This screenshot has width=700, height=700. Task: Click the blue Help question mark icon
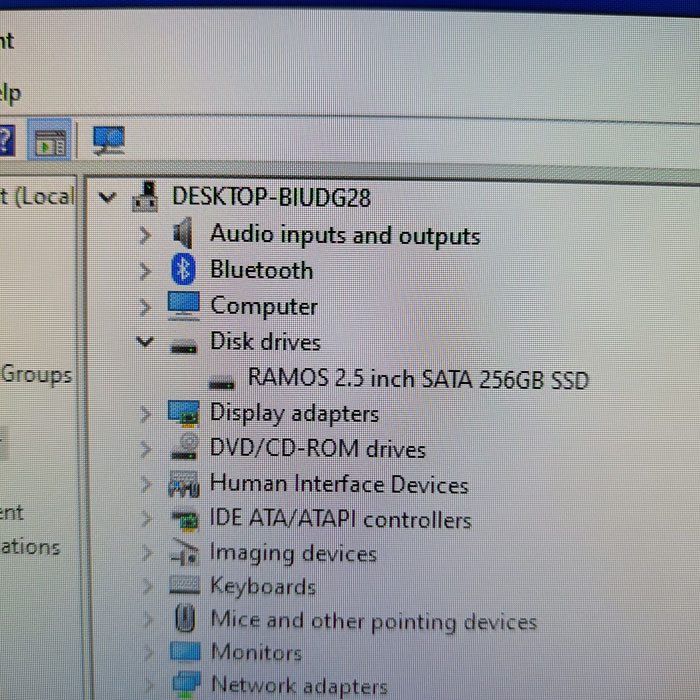[x=5, y=141]
